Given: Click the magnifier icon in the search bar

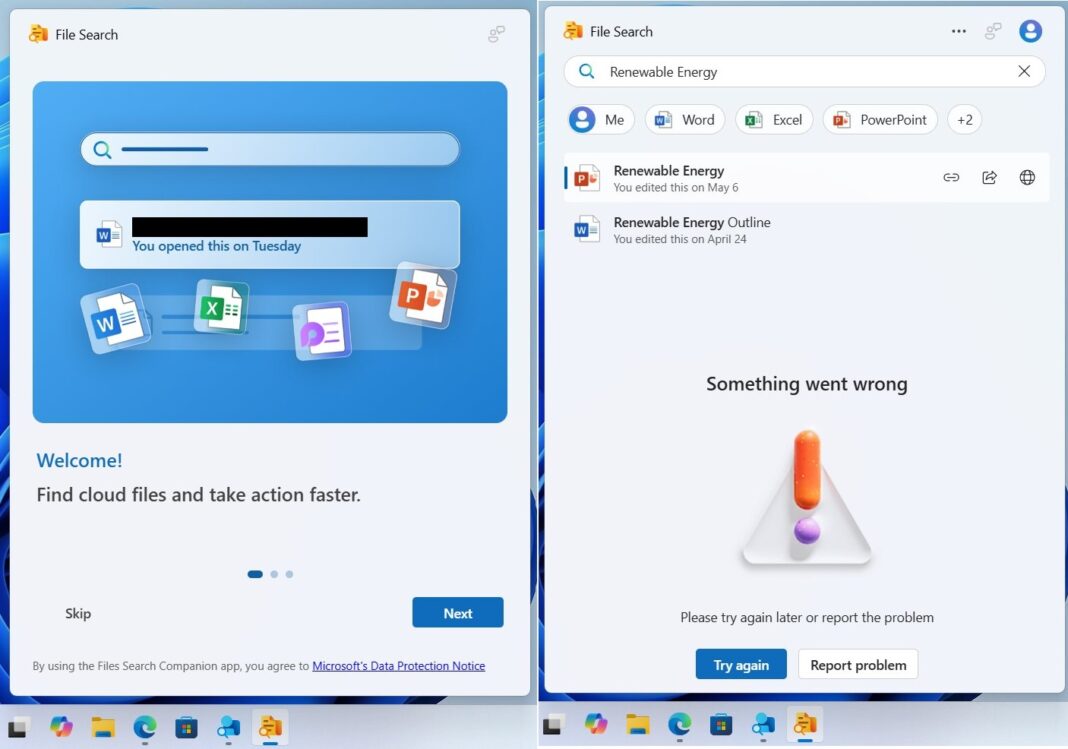Looking at the screenshot, I should [586, 72].
